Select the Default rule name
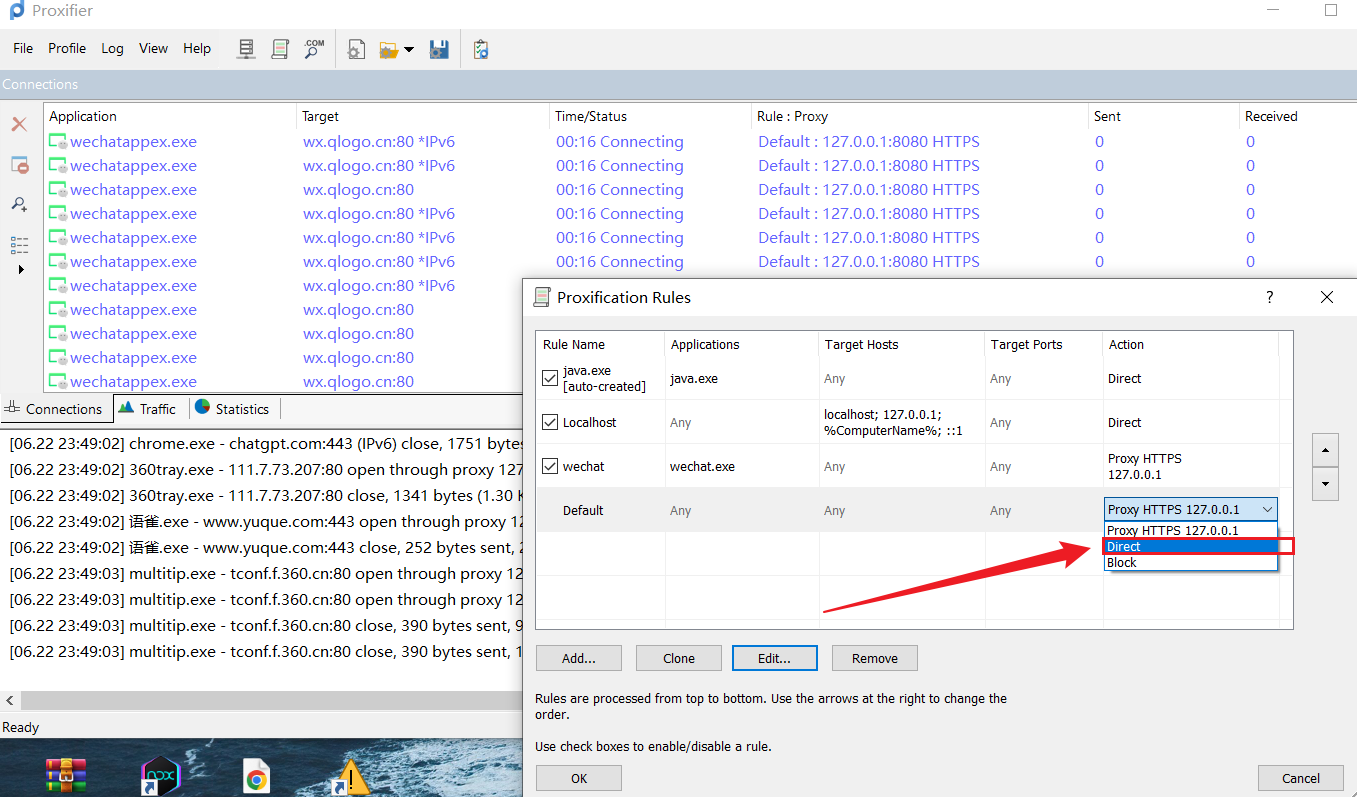The image size is (1357, 797). [583, 510]
